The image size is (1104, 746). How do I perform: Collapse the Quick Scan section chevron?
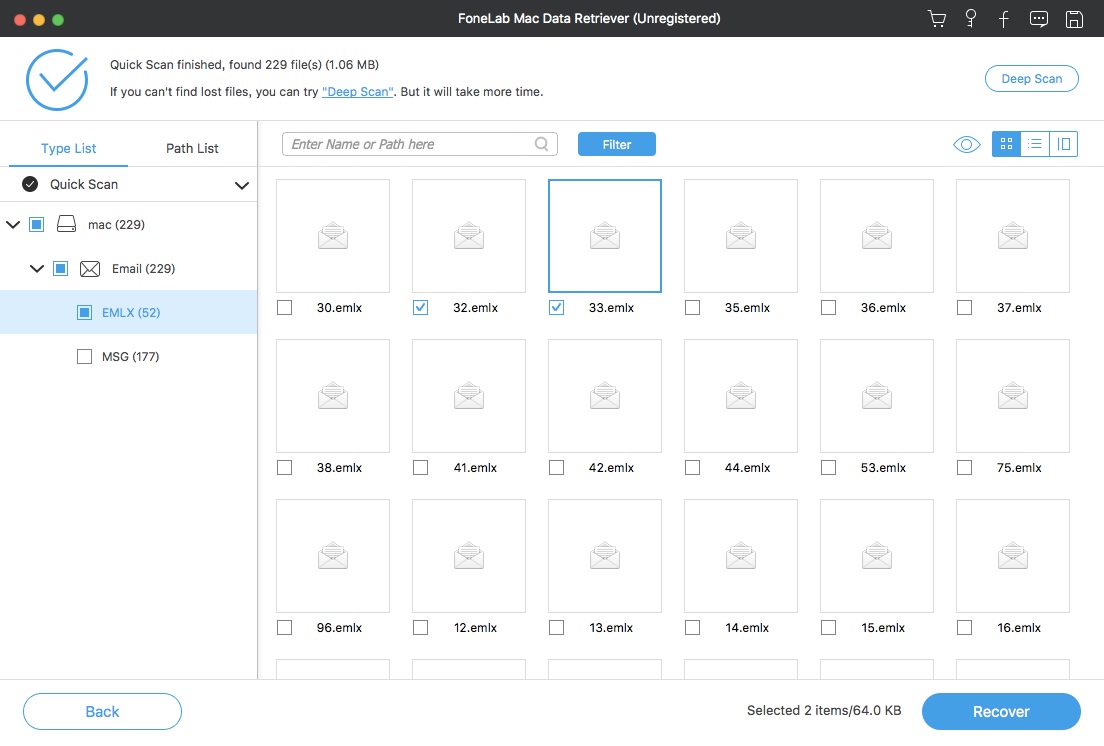pos(241,185)
